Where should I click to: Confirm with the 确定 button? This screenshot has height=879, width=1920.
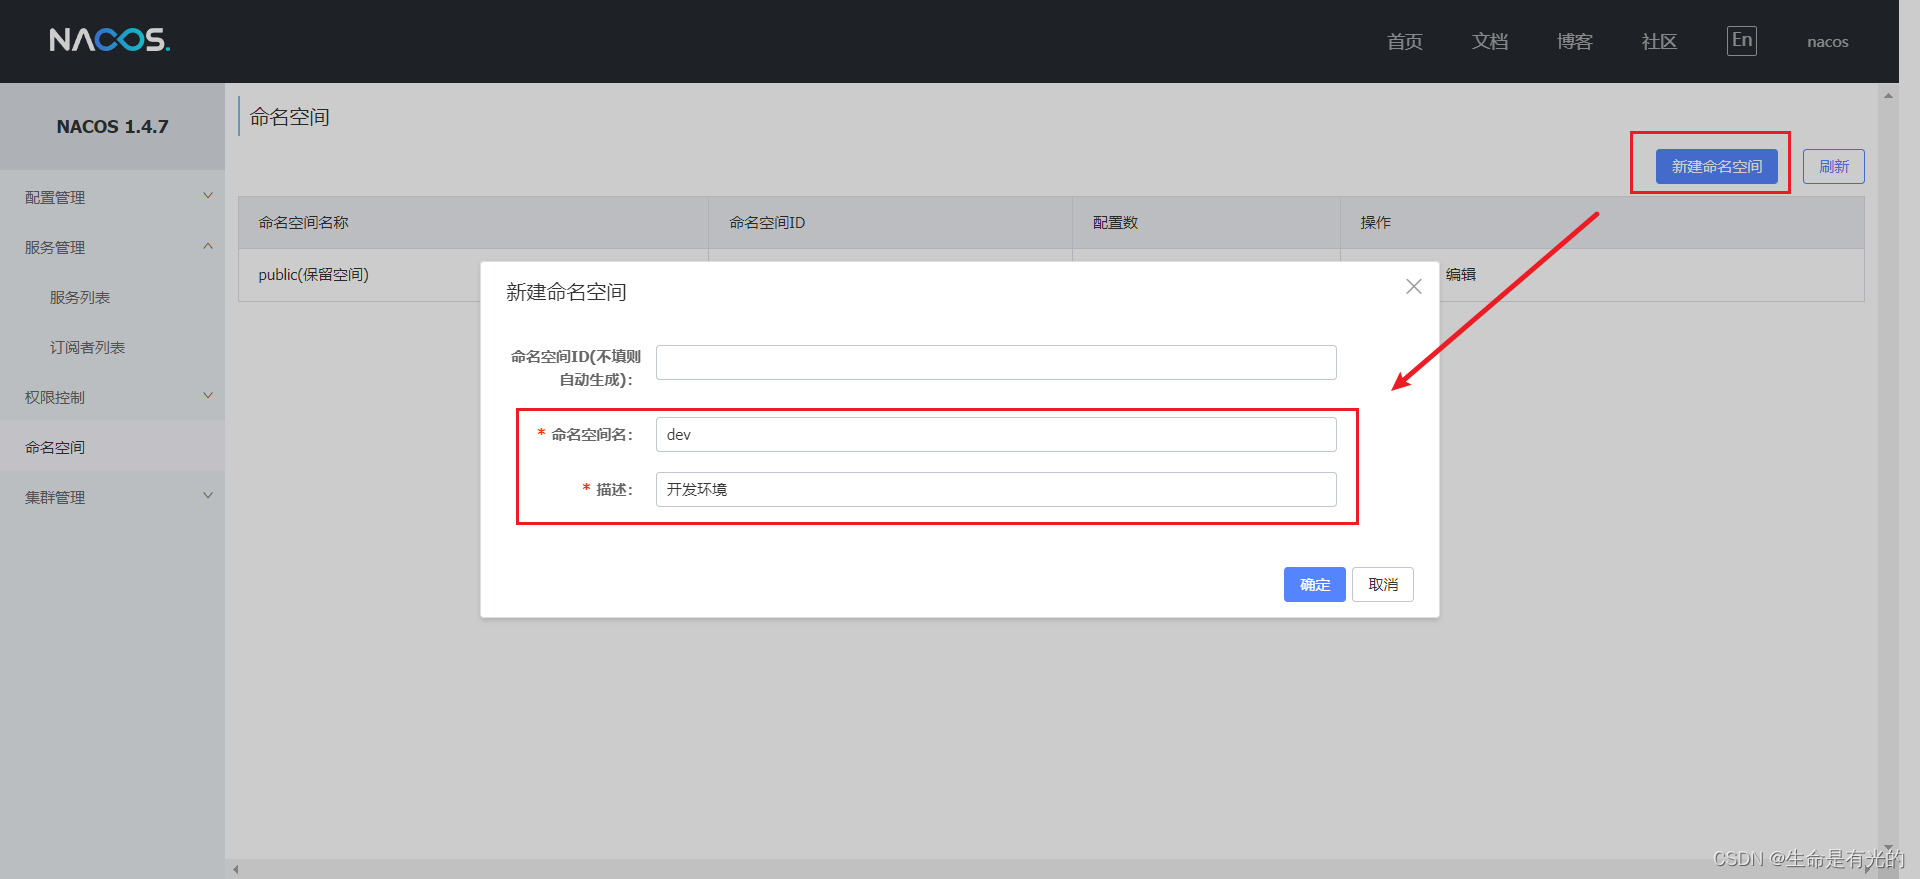click(1315, 585)
